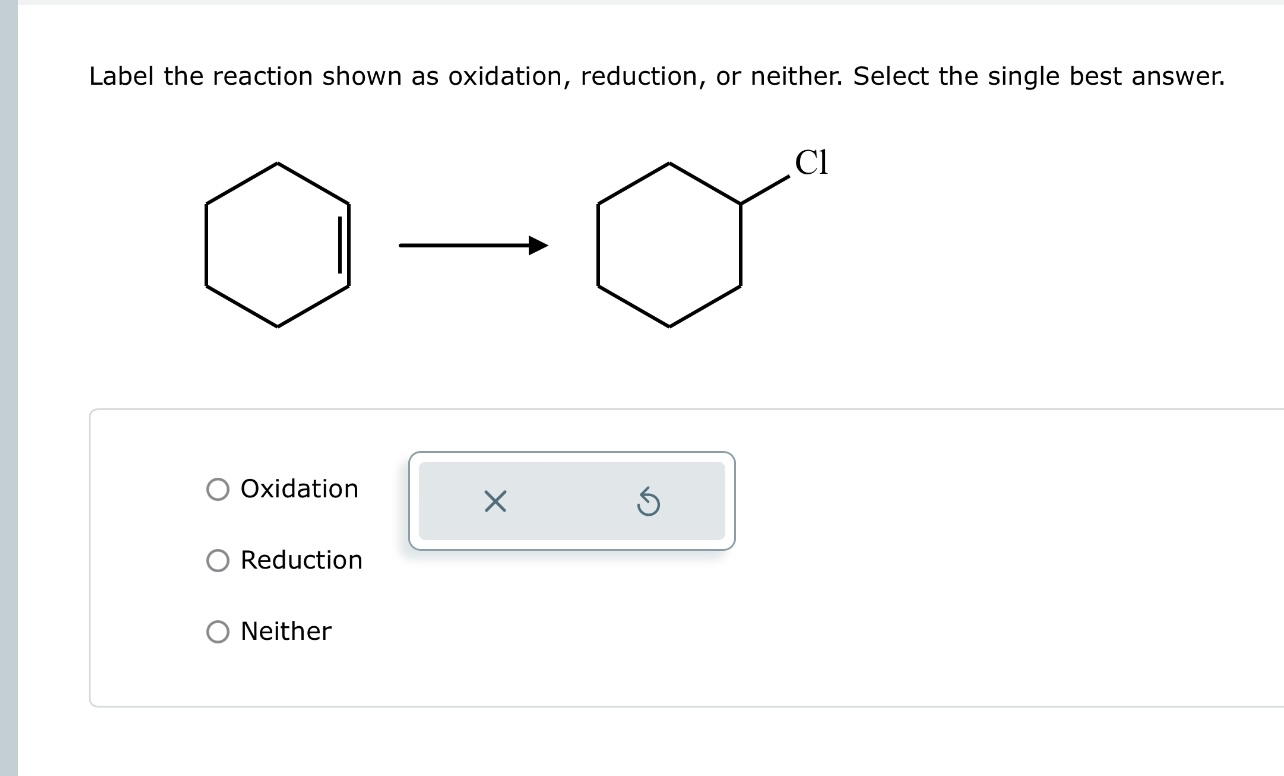Click the question prompt text

tap(656, 76)
